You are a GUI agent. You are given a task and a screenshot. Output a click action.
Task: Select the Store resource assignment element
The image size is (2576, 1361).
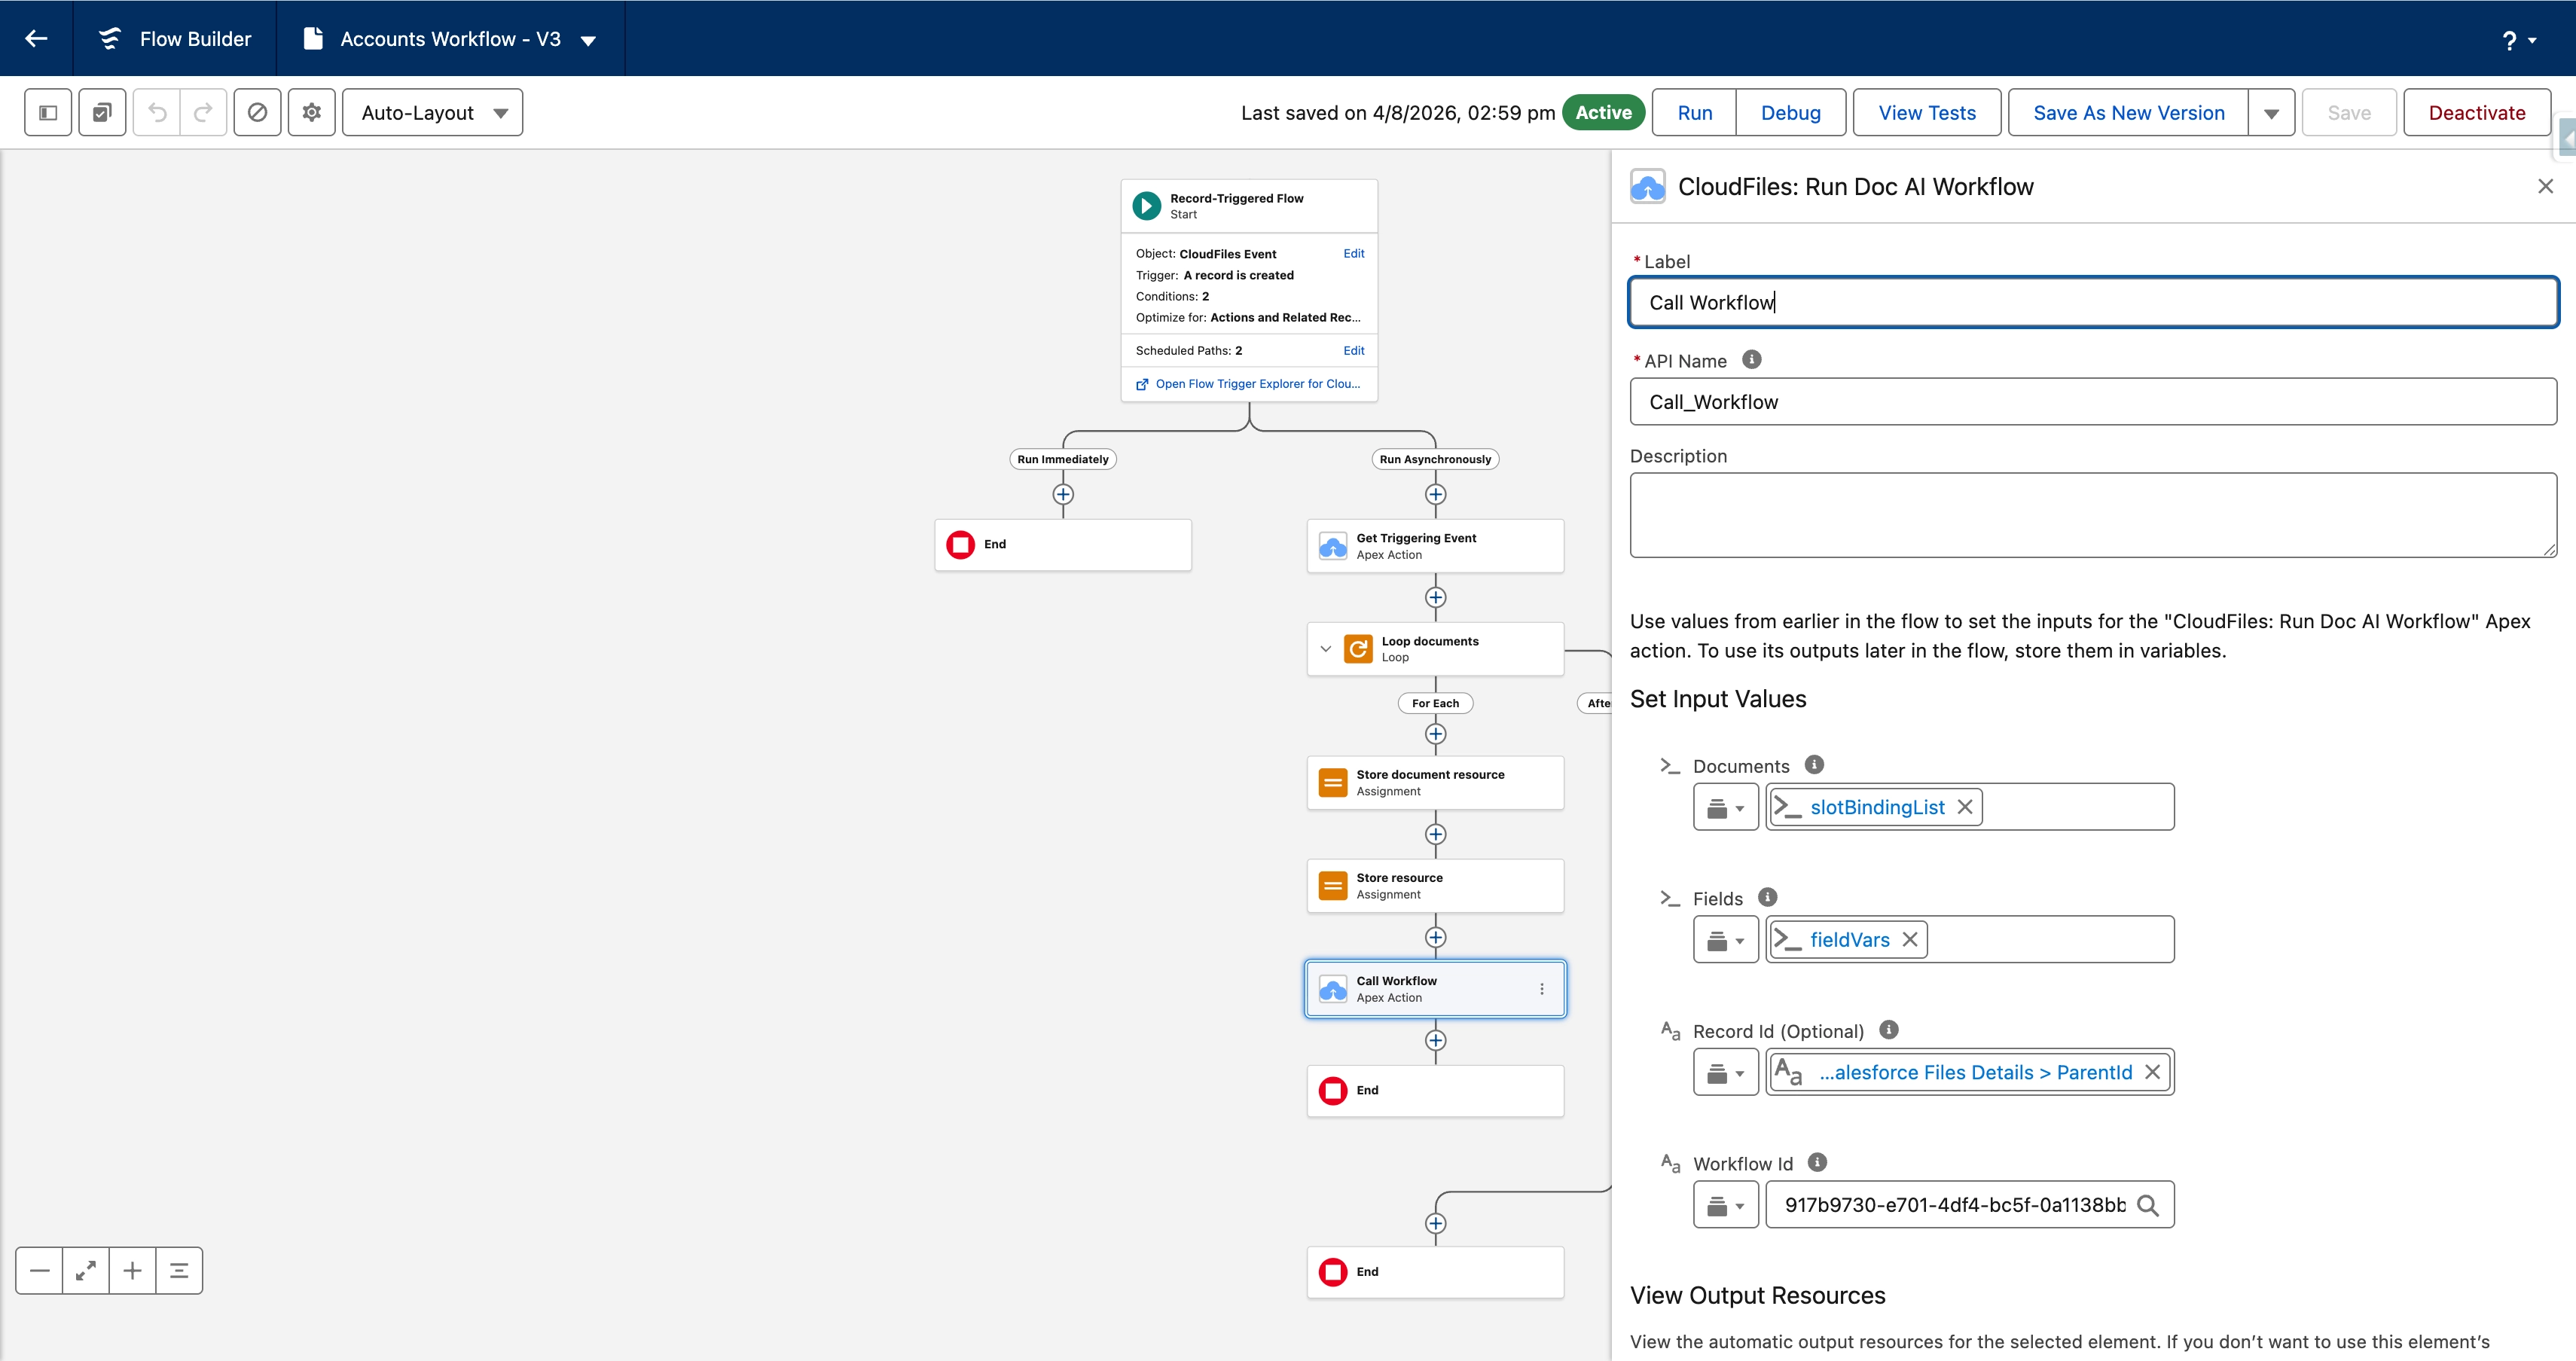coord(1435,886)
